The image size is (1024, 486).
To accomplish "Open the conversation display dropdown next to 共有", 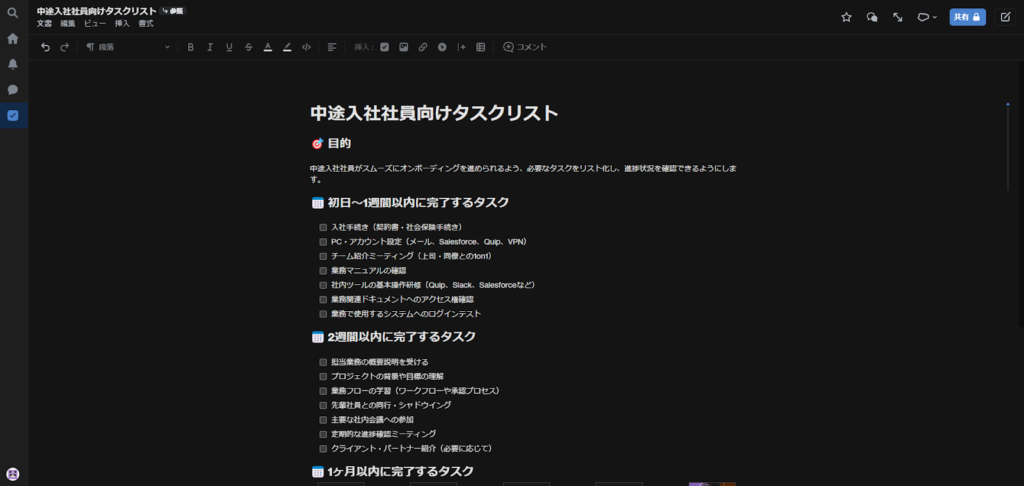I will point(927,17).
